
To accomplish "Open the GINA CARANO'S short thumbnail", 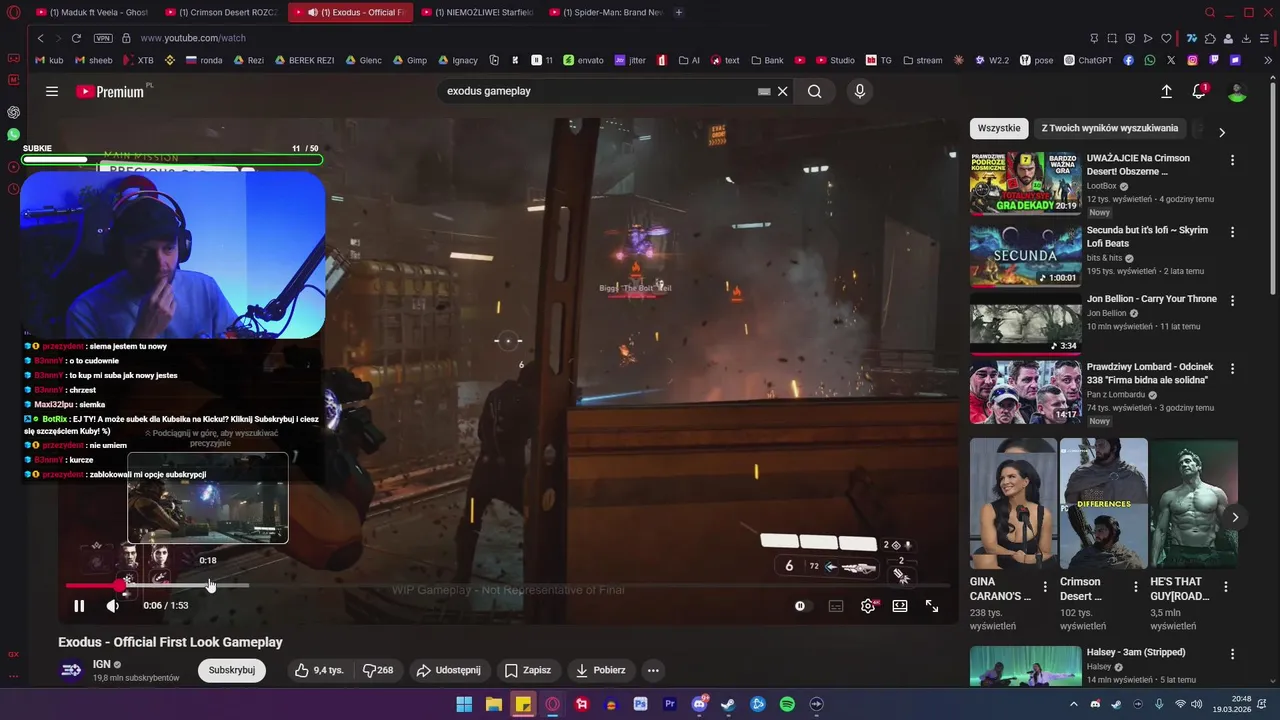I will pos(1013,503).
